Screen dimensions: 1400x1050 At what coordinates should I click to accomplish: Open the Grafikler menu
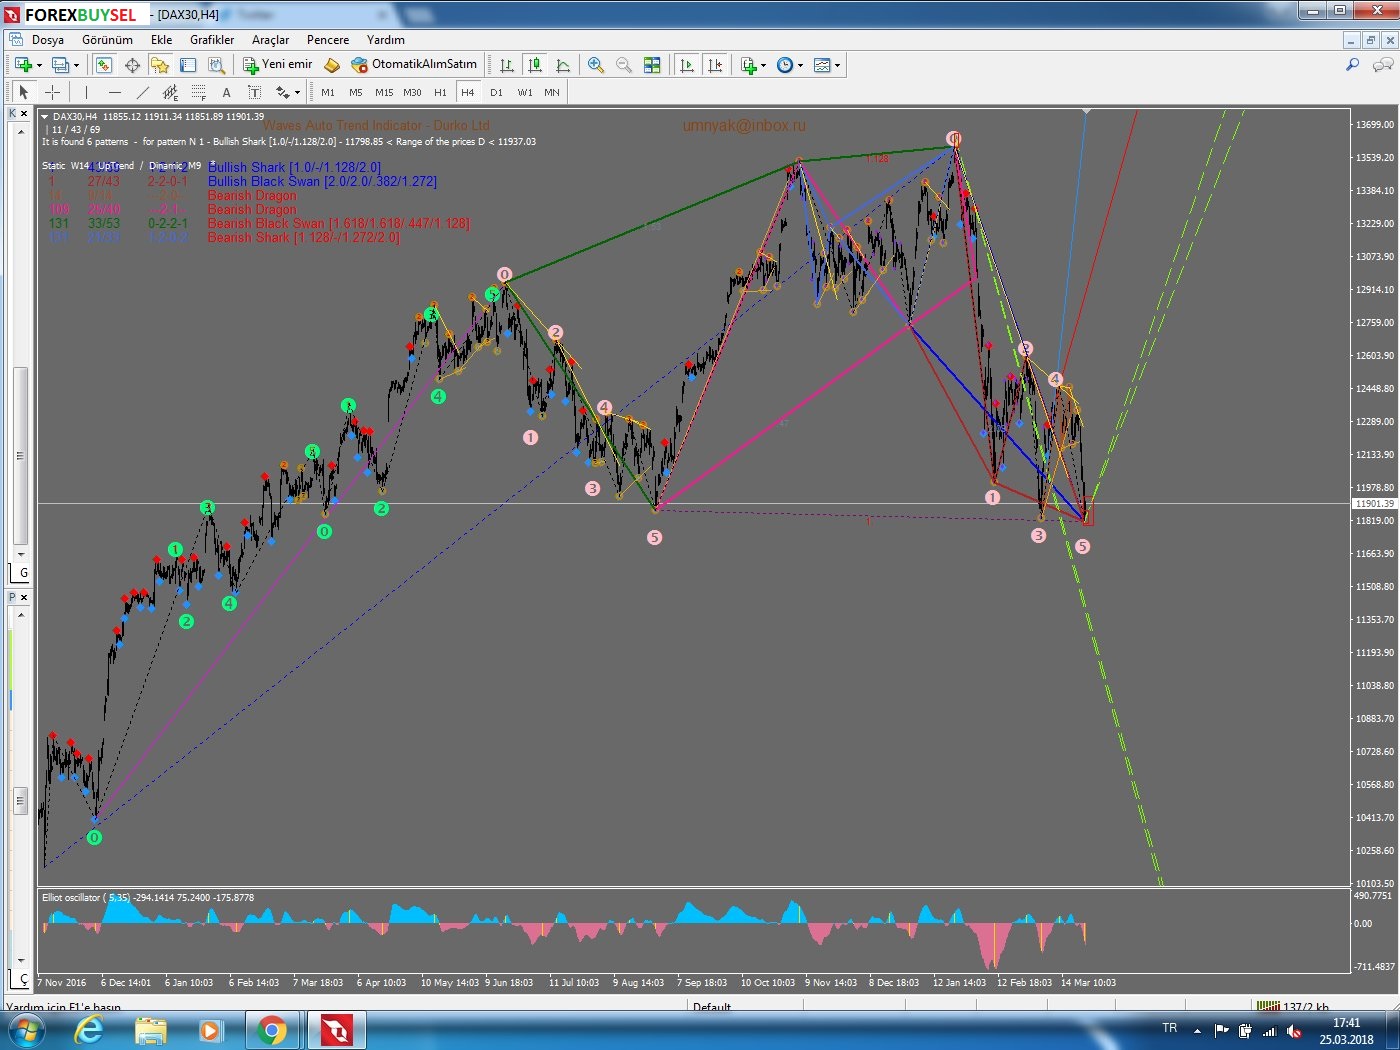click(211, 40)
